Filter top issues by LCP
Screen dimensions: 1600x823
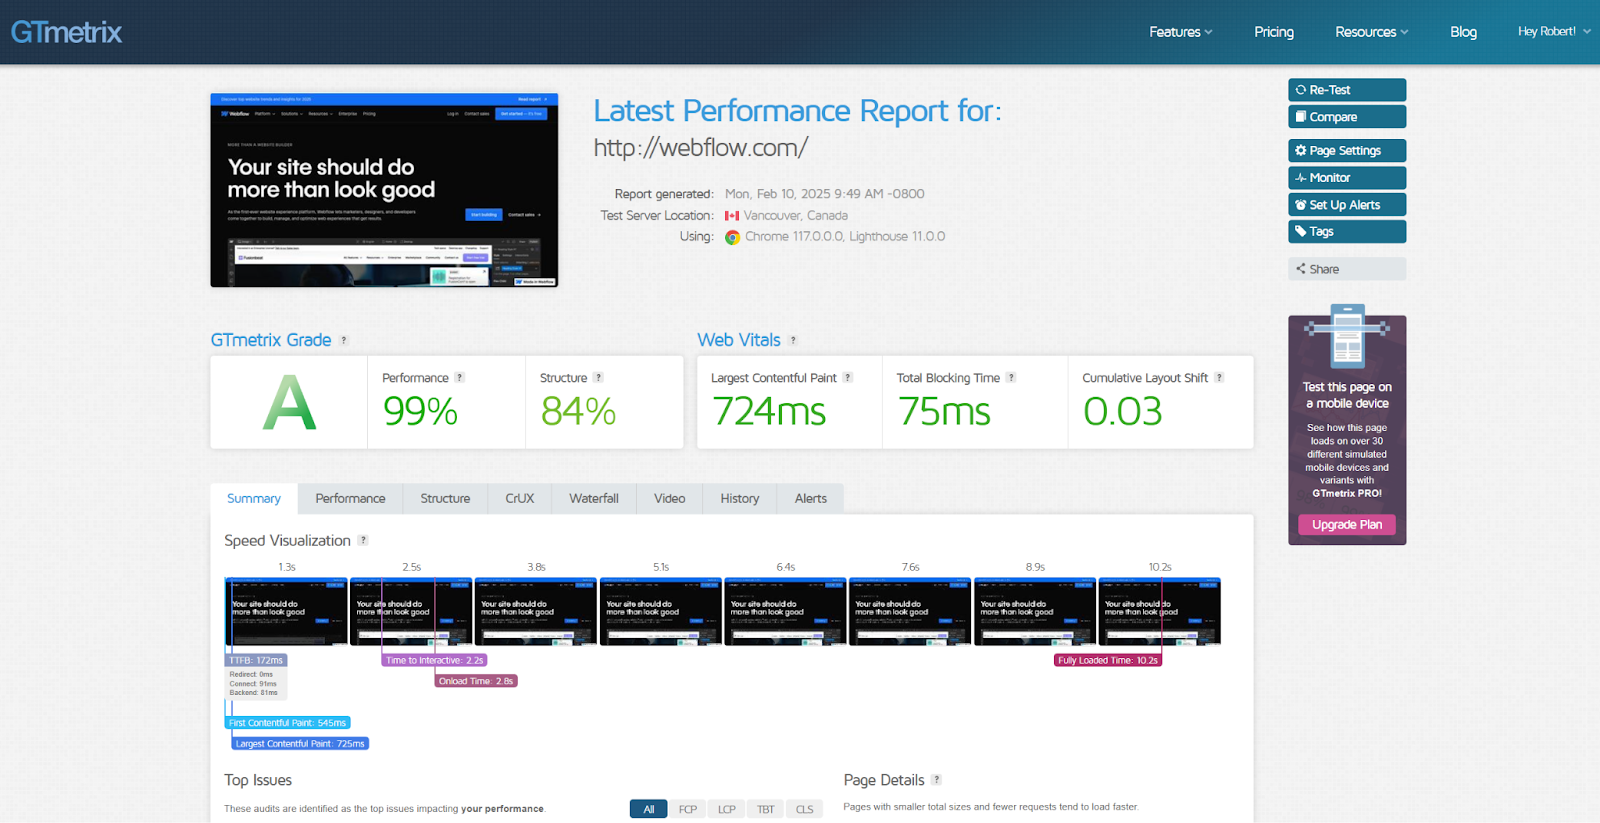(727, 809)
